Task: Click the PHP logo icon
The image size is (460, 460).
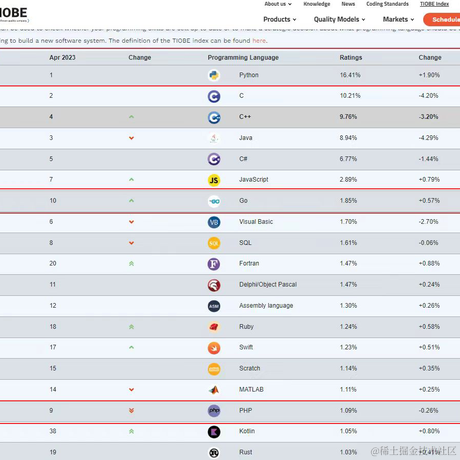Action: (214, 411)
